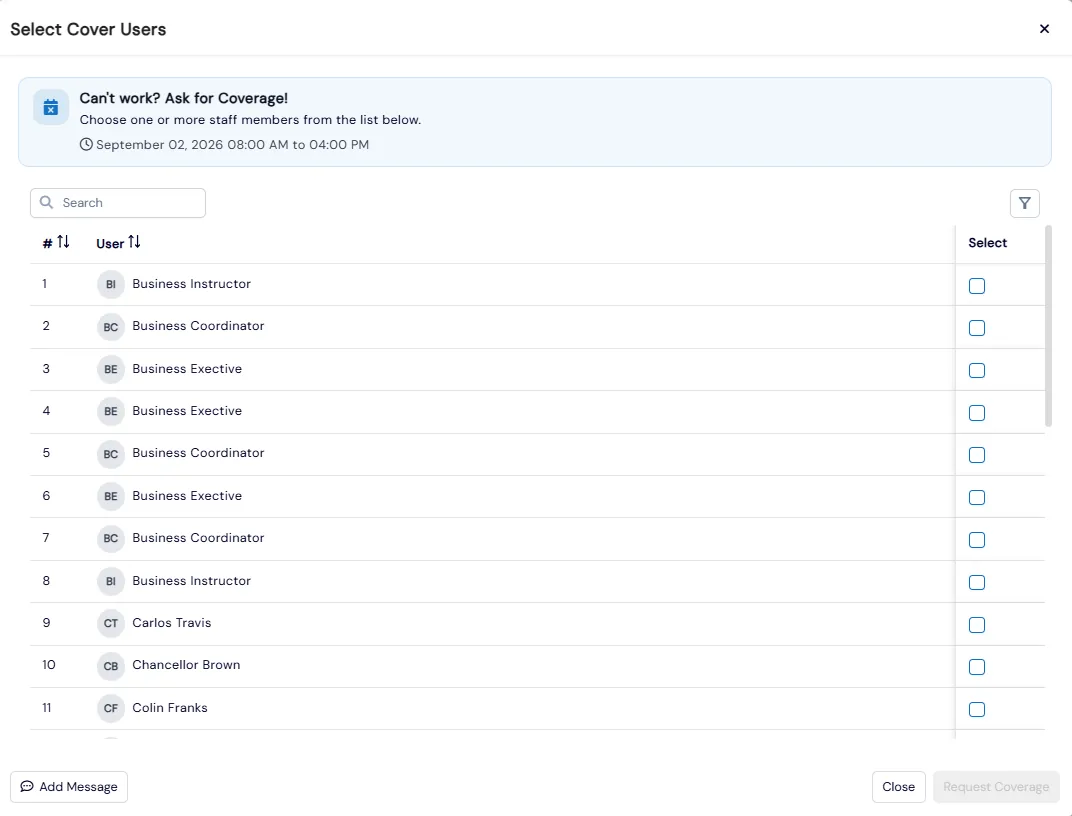Screen dimensions: 1072x816
Task: Click the Select Cover Users title
Action: tap(88, 29)
